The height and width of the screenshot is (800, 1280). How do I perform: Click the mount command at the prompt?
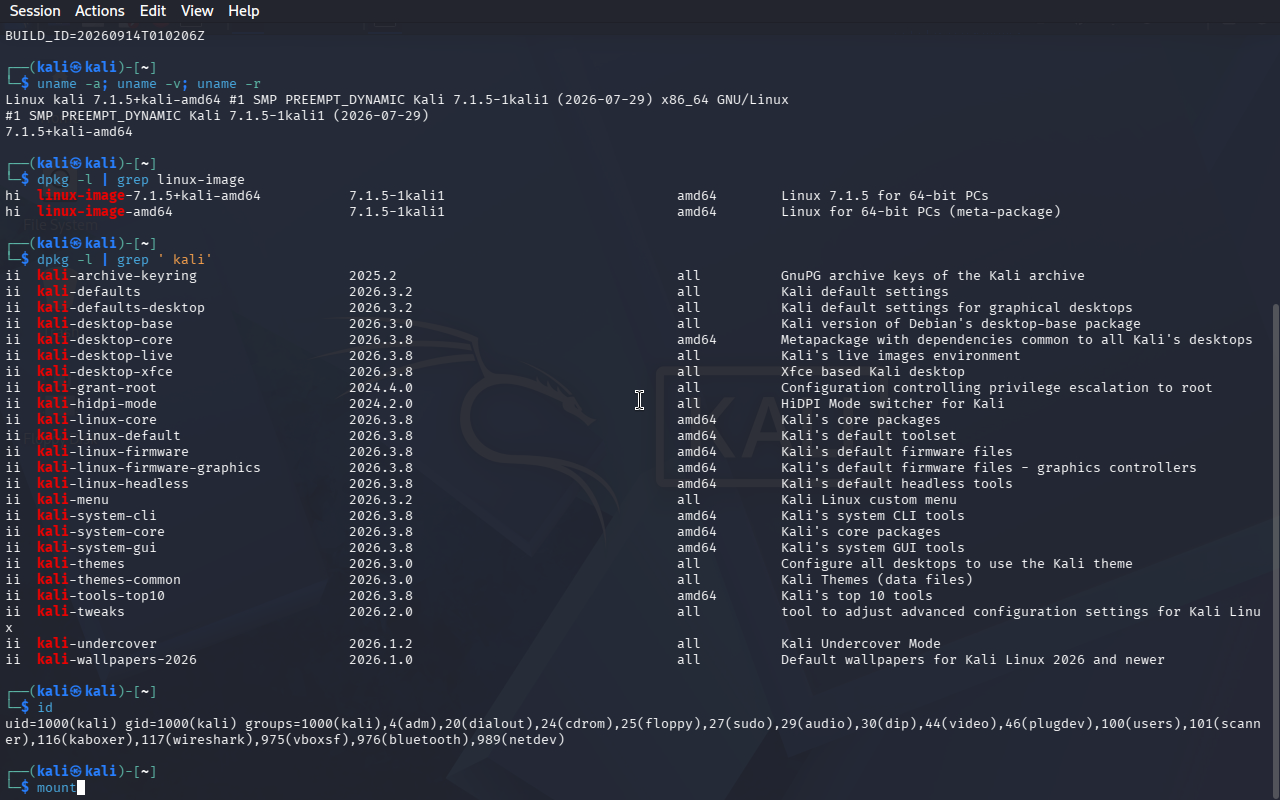coord(56,788)
